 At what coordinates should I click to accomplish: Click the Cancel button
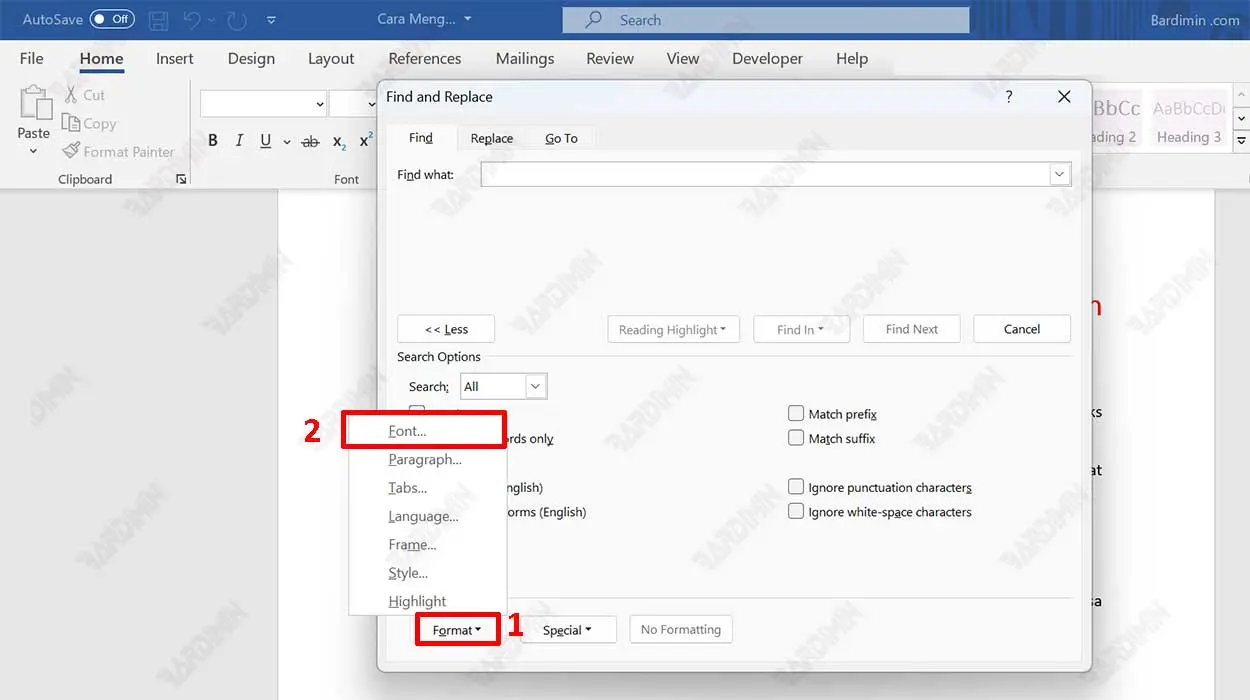pos(1022,329)
